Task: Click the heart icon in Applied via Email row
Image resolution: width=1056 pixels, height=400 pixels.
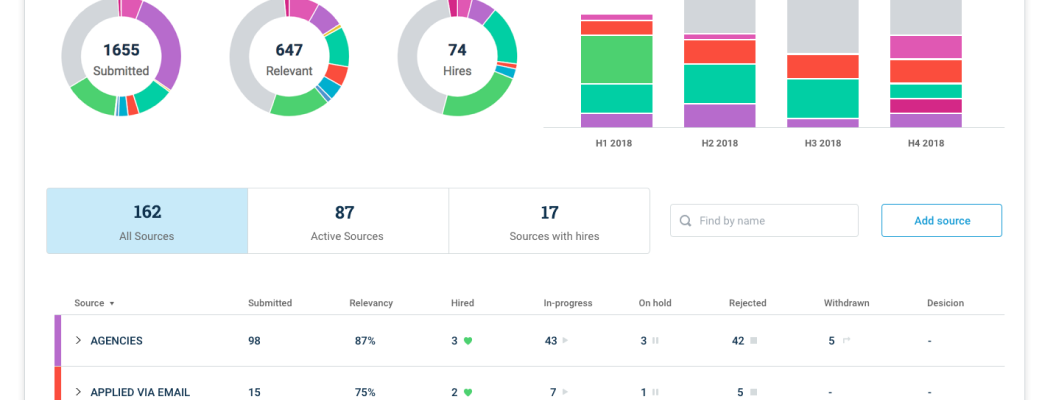Action: coord(467,393)
